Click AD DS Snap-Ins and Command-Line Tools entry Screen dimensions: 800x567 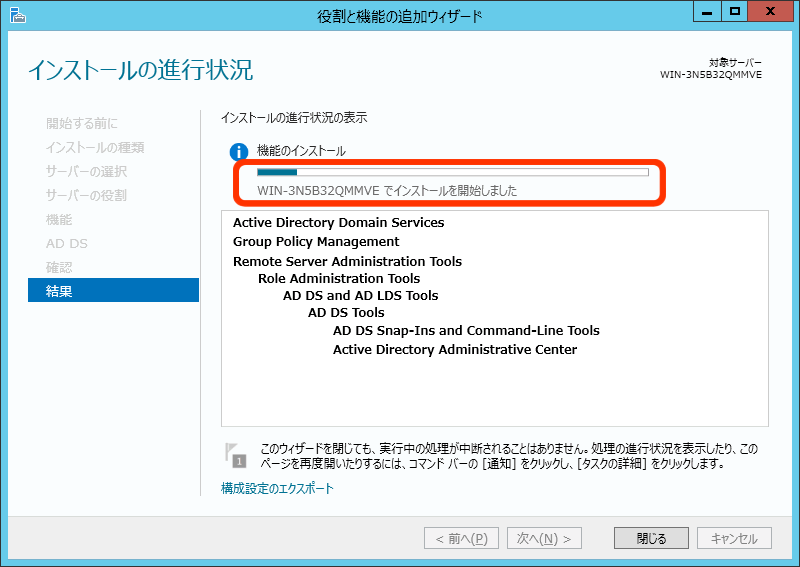[x=466, y=331]
